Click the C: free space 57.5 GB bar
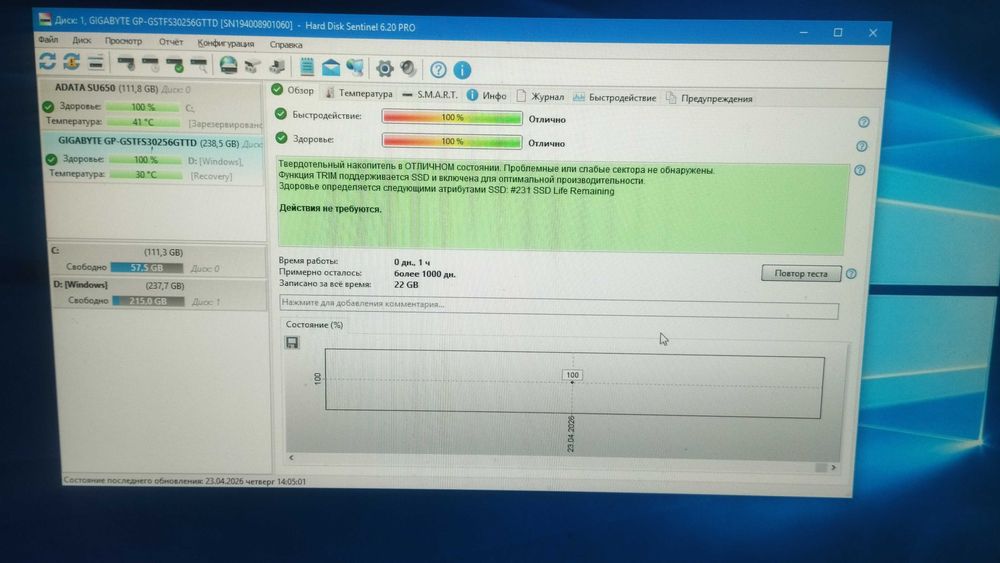 click(x=147, y=268)
